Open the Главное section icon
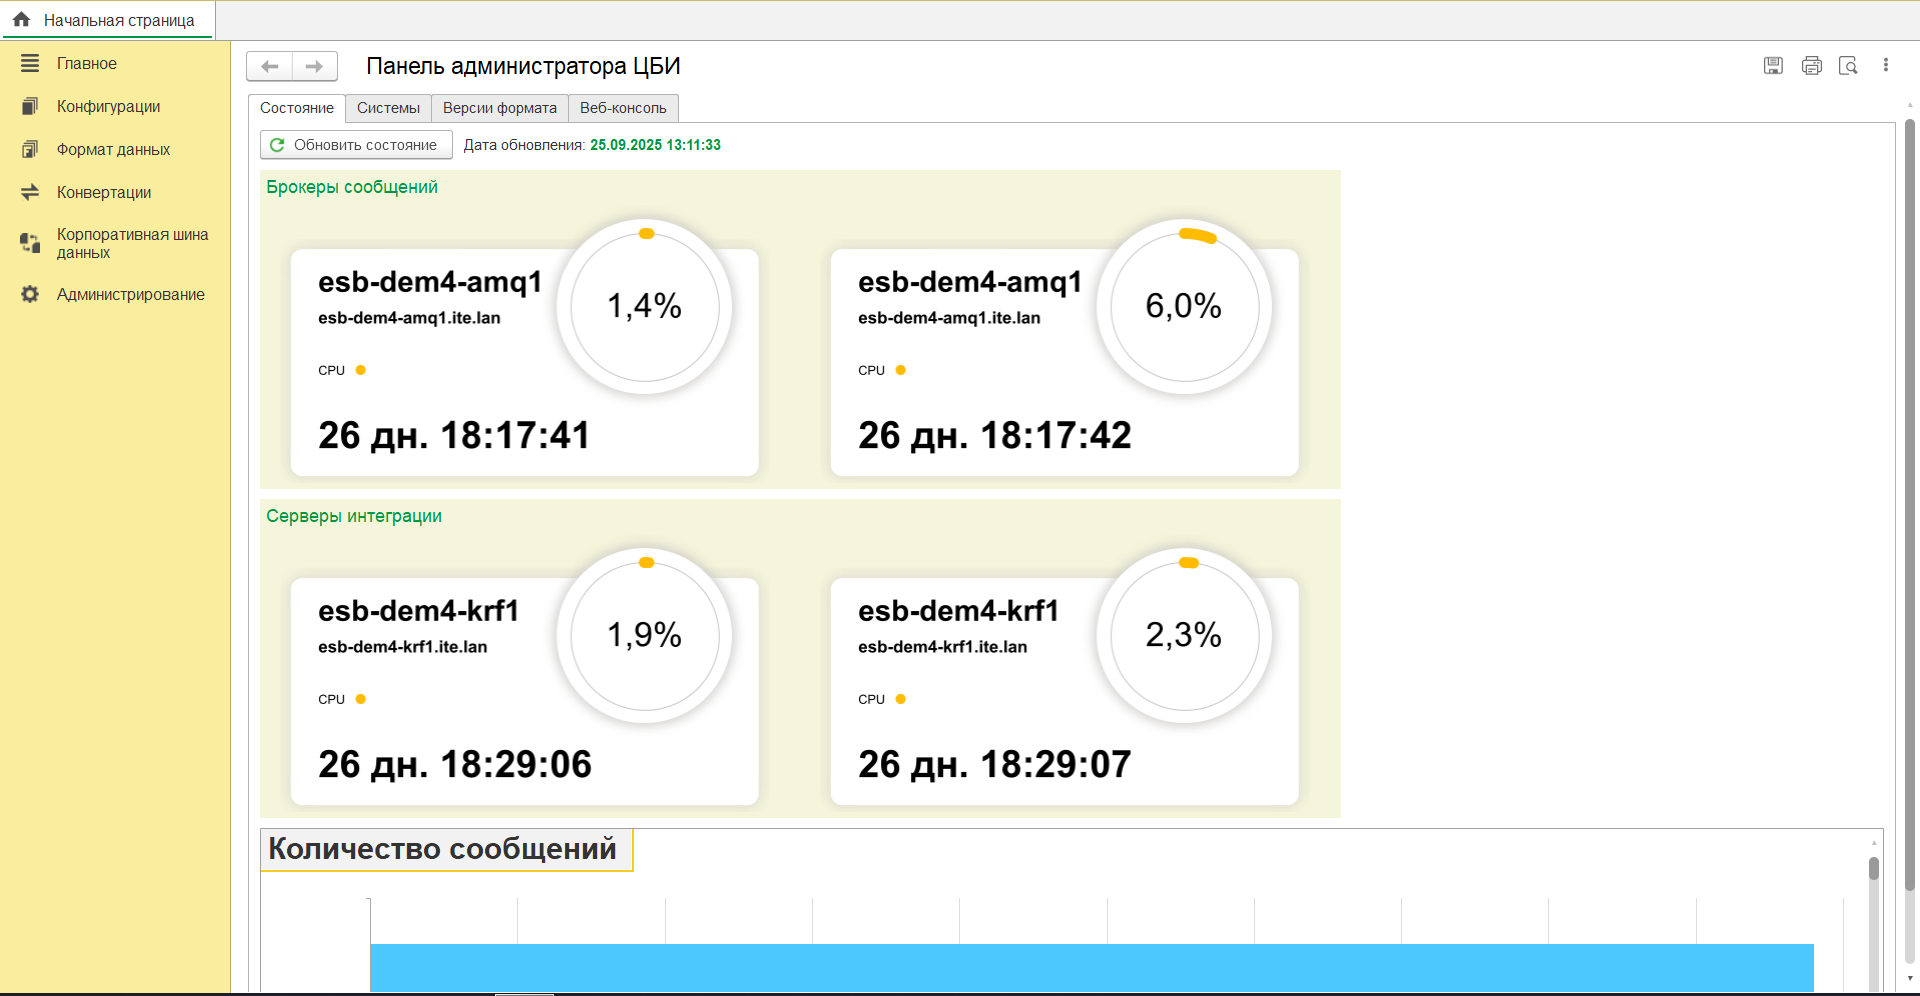Screen dimensions: 1920x996 [x=30, y=63]
